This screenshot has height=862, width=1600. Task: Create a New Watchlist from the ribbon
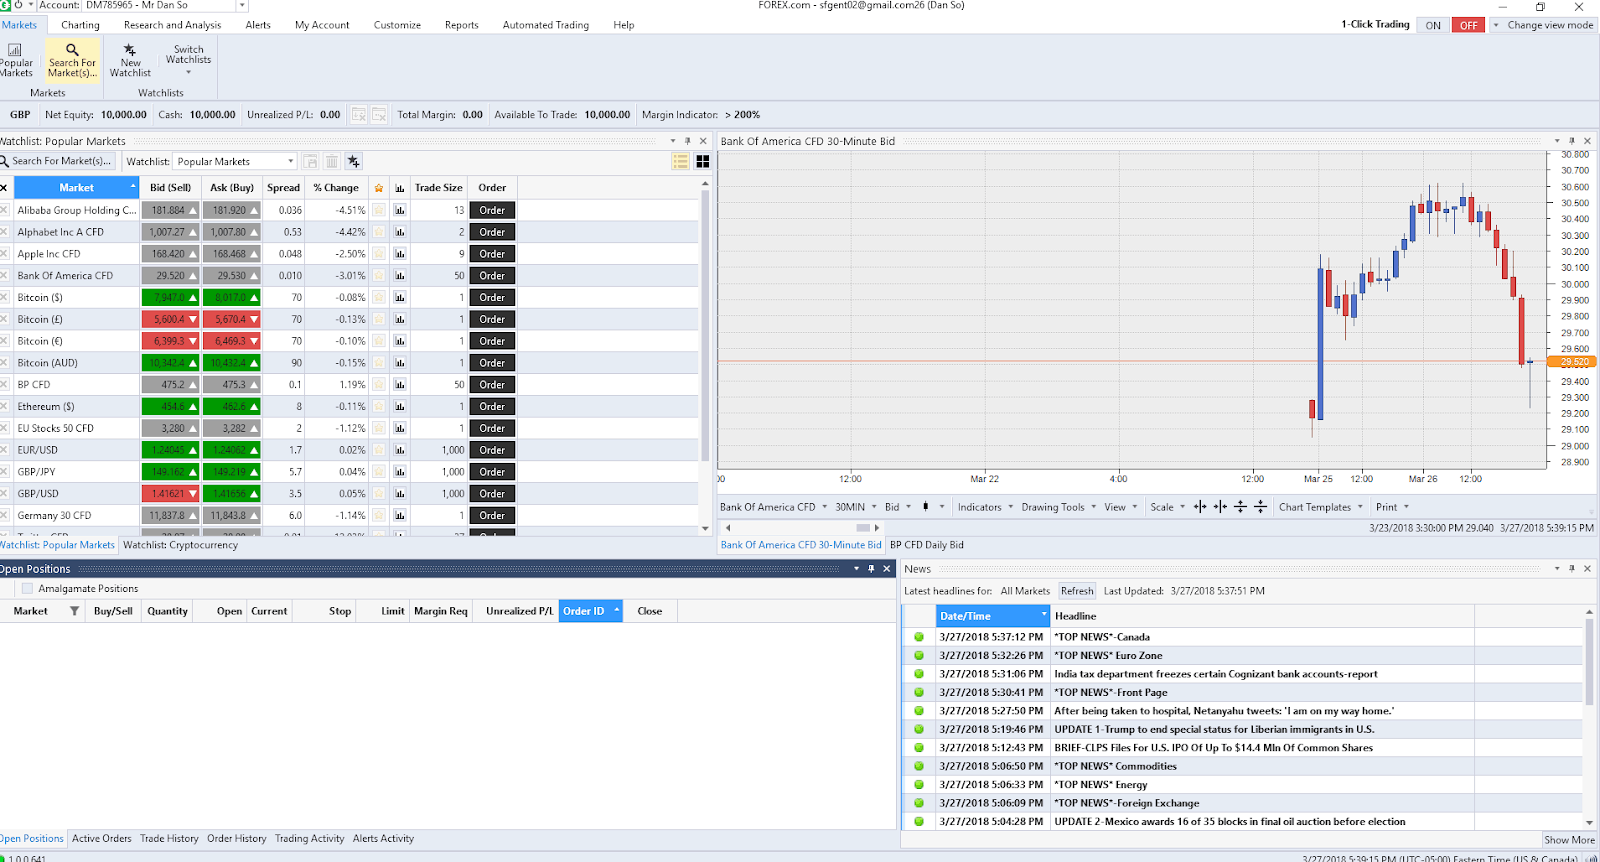[x=130, y=60]
